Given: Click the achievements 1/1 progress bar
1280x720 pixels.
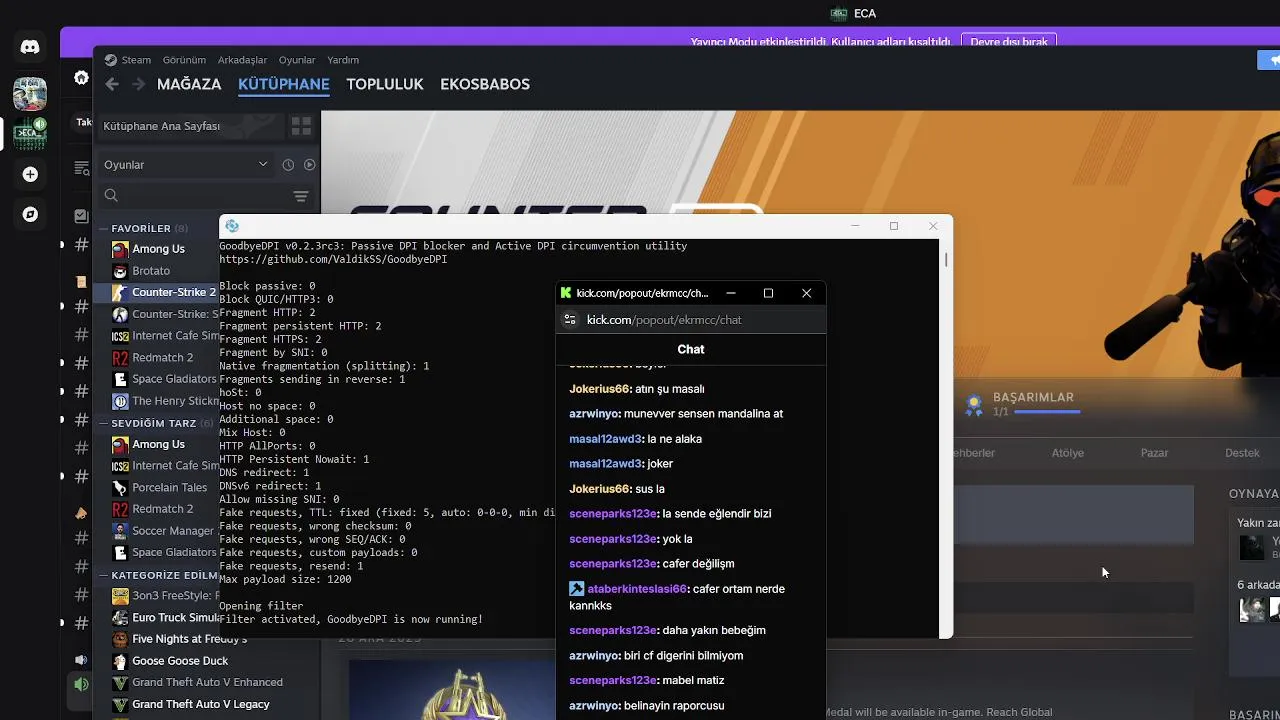Looking at the screenshot, I should (x=1047, y=412).
